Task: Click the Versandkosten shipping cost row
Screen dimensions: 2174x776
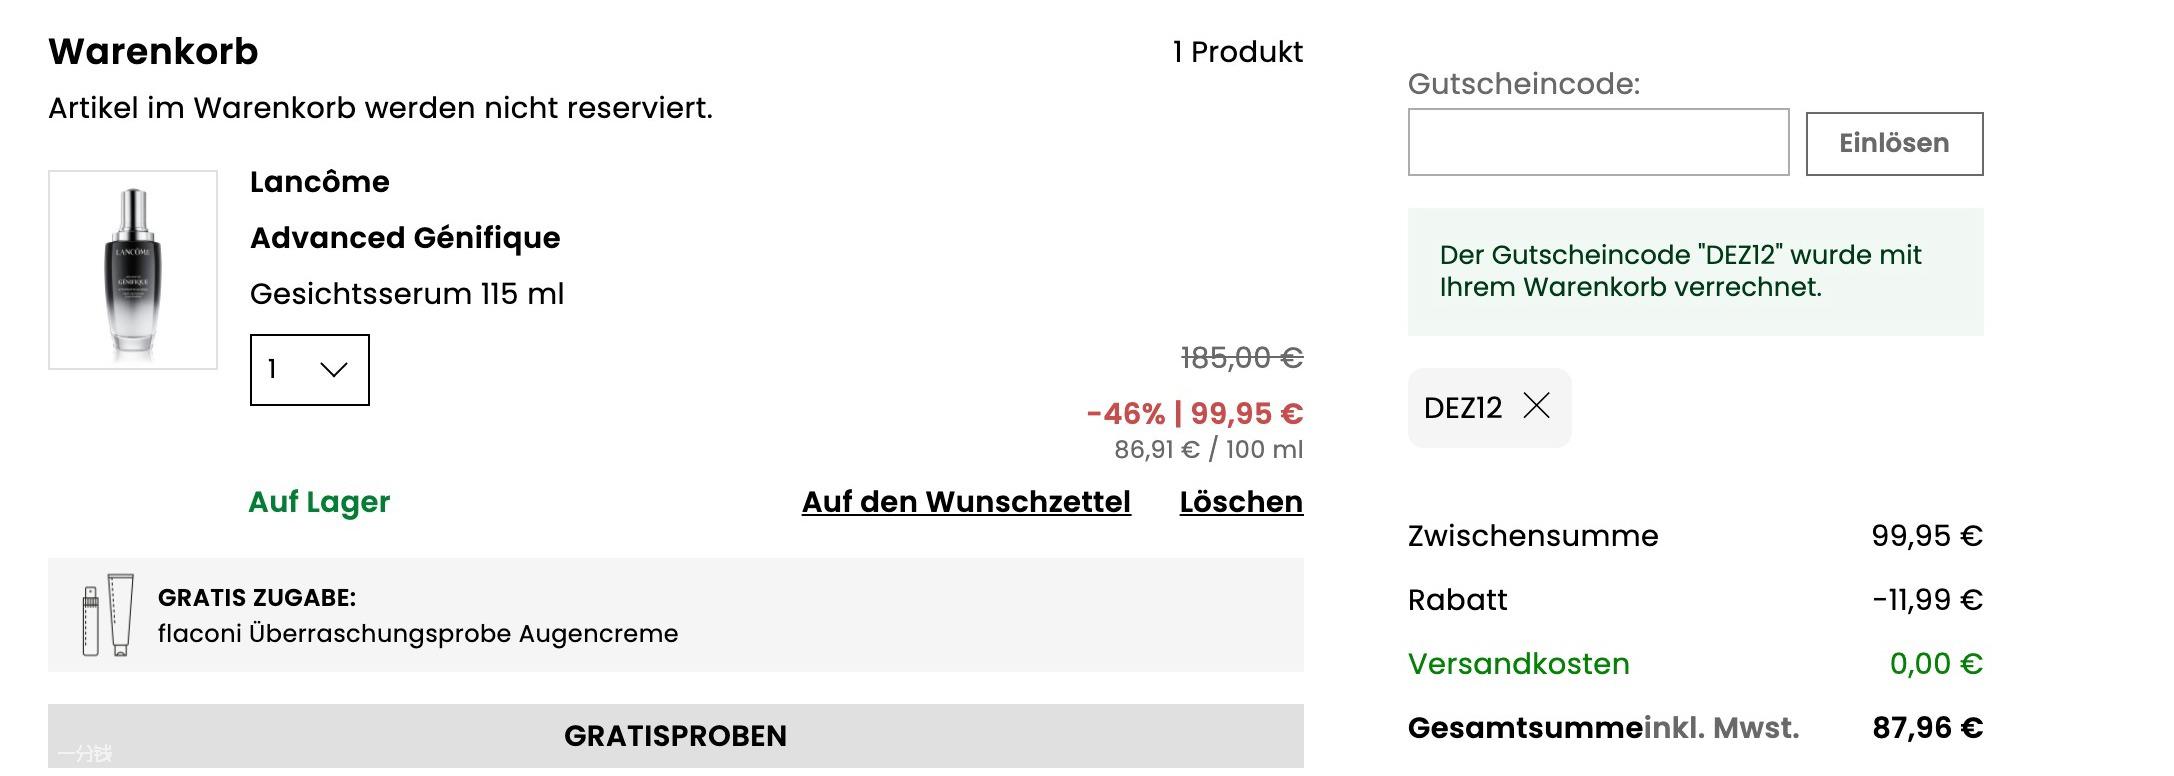Action: click(x=1695, y=664)
